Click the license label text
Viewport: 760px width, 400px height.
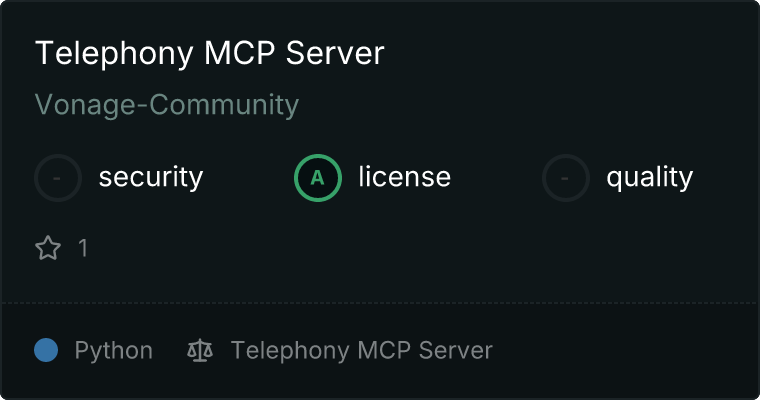tap(405, 176)
